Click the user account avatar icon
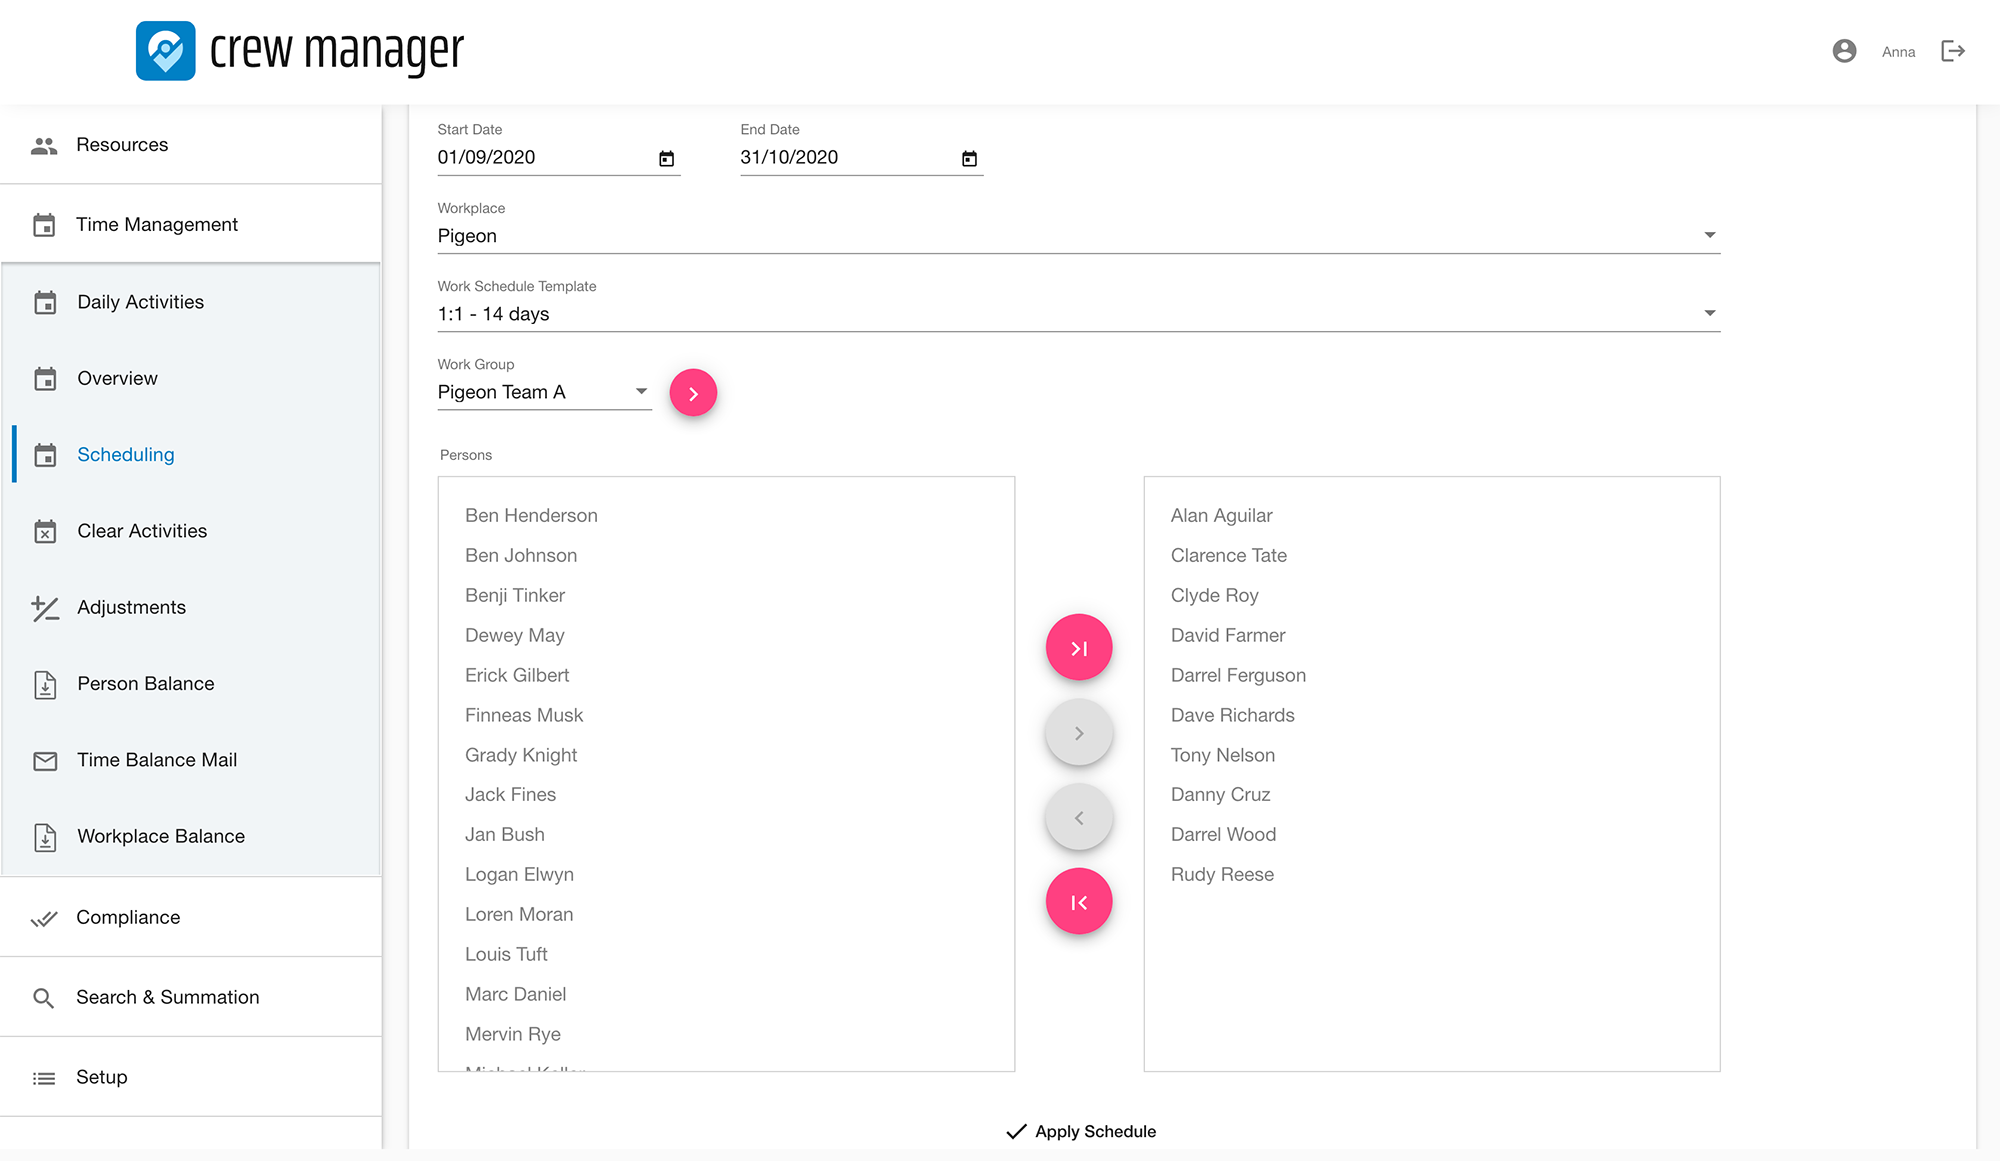The image size is (2000, 1161). click(x=1844, y=51)
